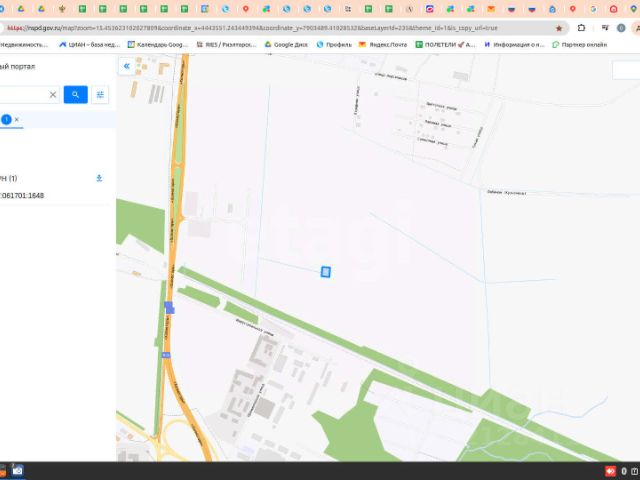Collapse the sidebar with the double-chevron button
The width and height of the screenshot is (640, 480).
pos(127,66)
